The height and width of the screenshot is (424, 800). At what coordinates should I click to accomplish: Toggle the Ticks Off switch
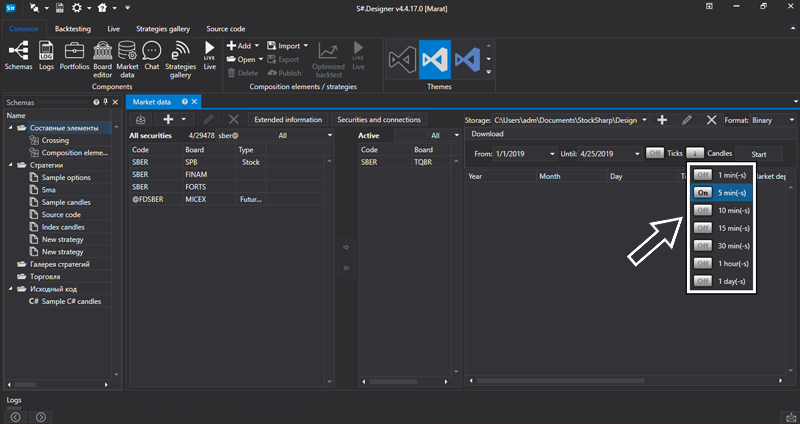pos(654,153)
